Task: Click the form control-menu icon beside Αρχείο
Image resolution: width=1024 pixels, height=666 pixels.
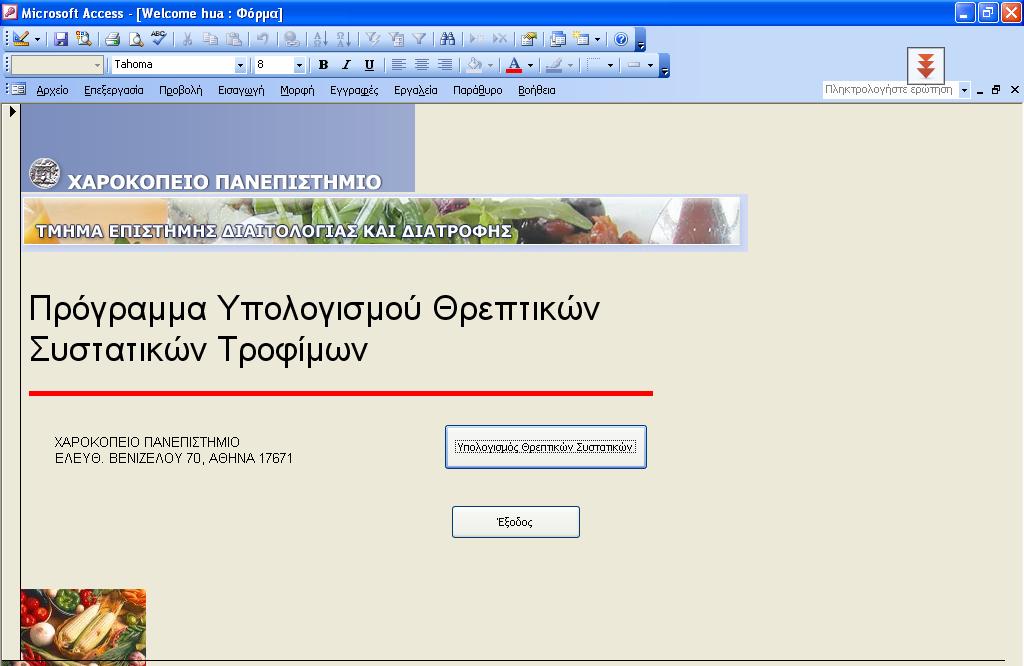Action: [x=19, y=89]
